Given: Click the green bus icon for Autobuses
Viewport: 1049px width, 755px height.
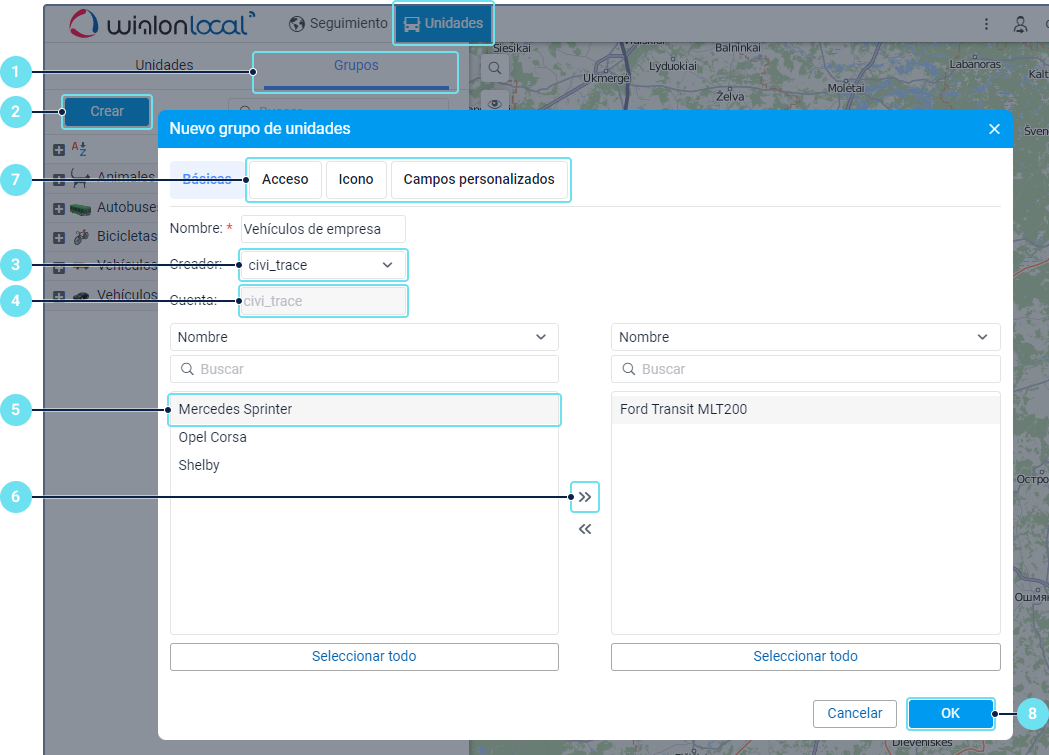Looking at the screenshot, I should [x=80, y=209].
